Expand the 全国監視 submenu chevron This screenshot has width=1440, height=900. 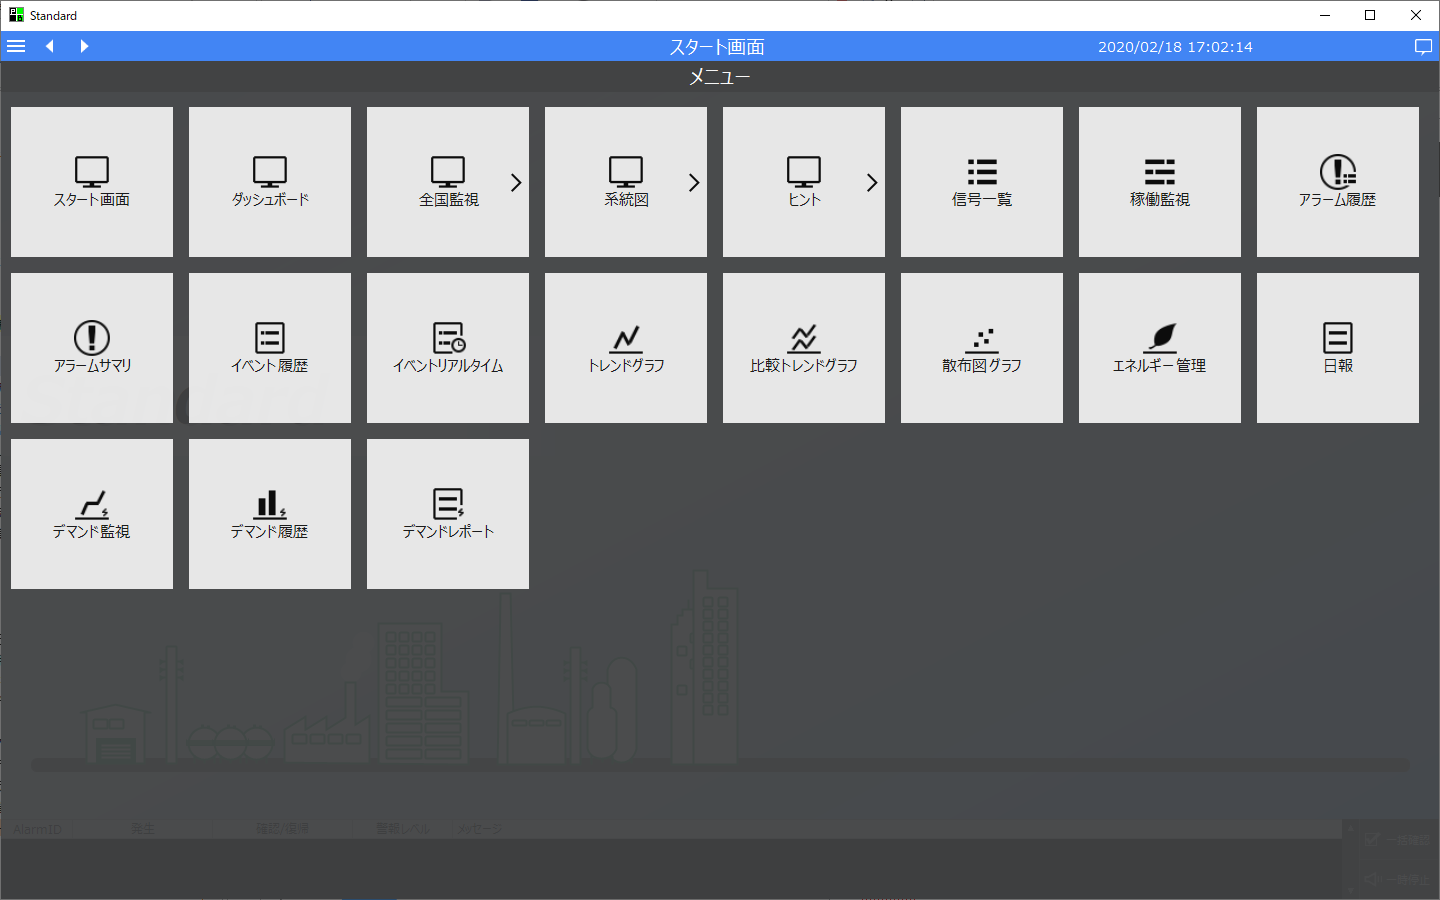coord(516,182)
